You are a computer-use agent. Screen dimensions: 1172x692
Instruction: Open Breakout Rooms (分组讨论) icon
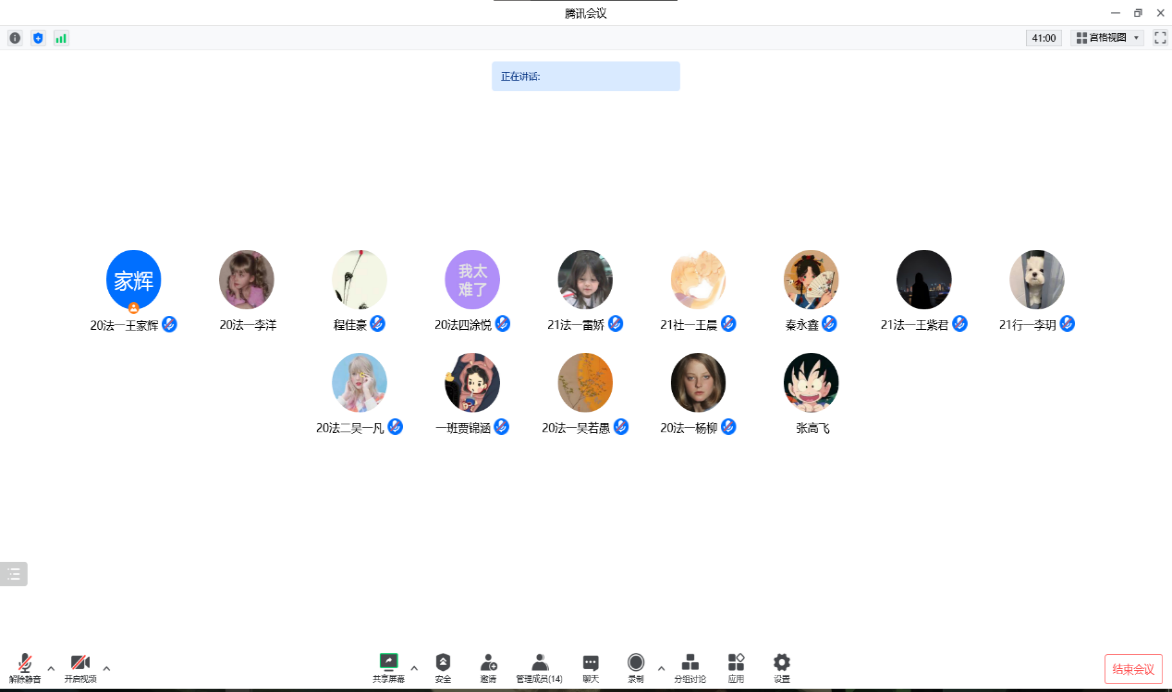point(690,663)
